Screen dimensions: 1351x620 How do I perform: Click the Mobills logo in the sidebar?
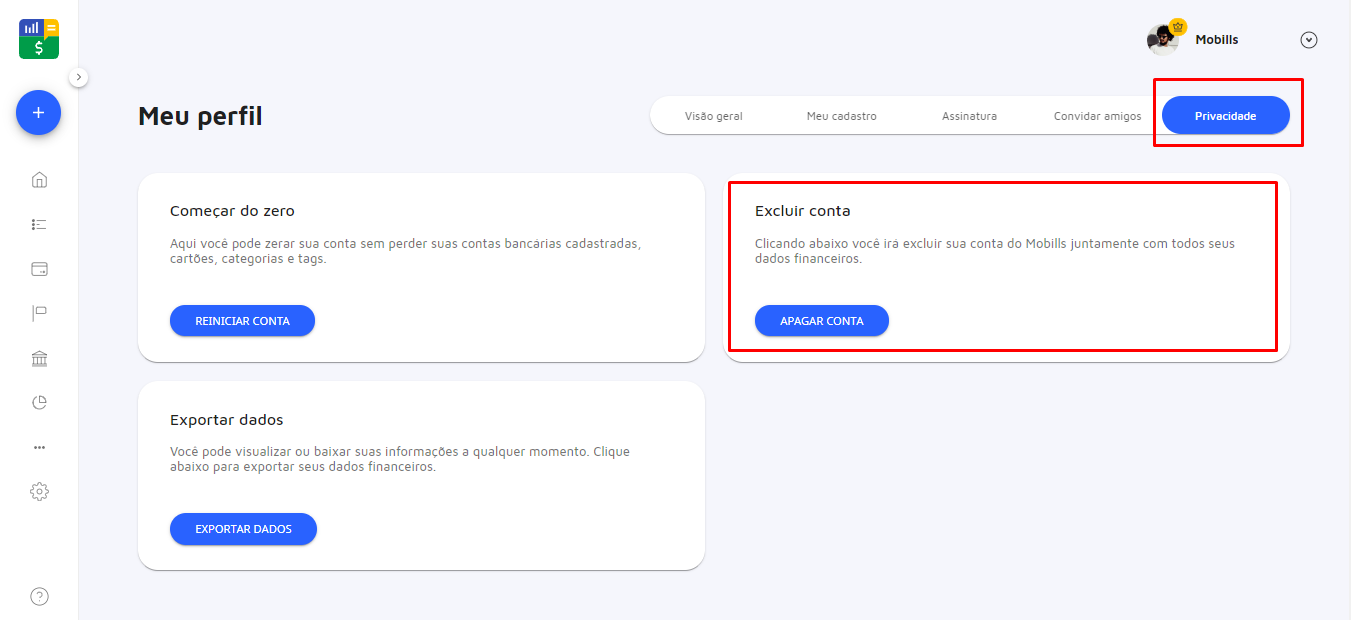[x=39, y=38]
